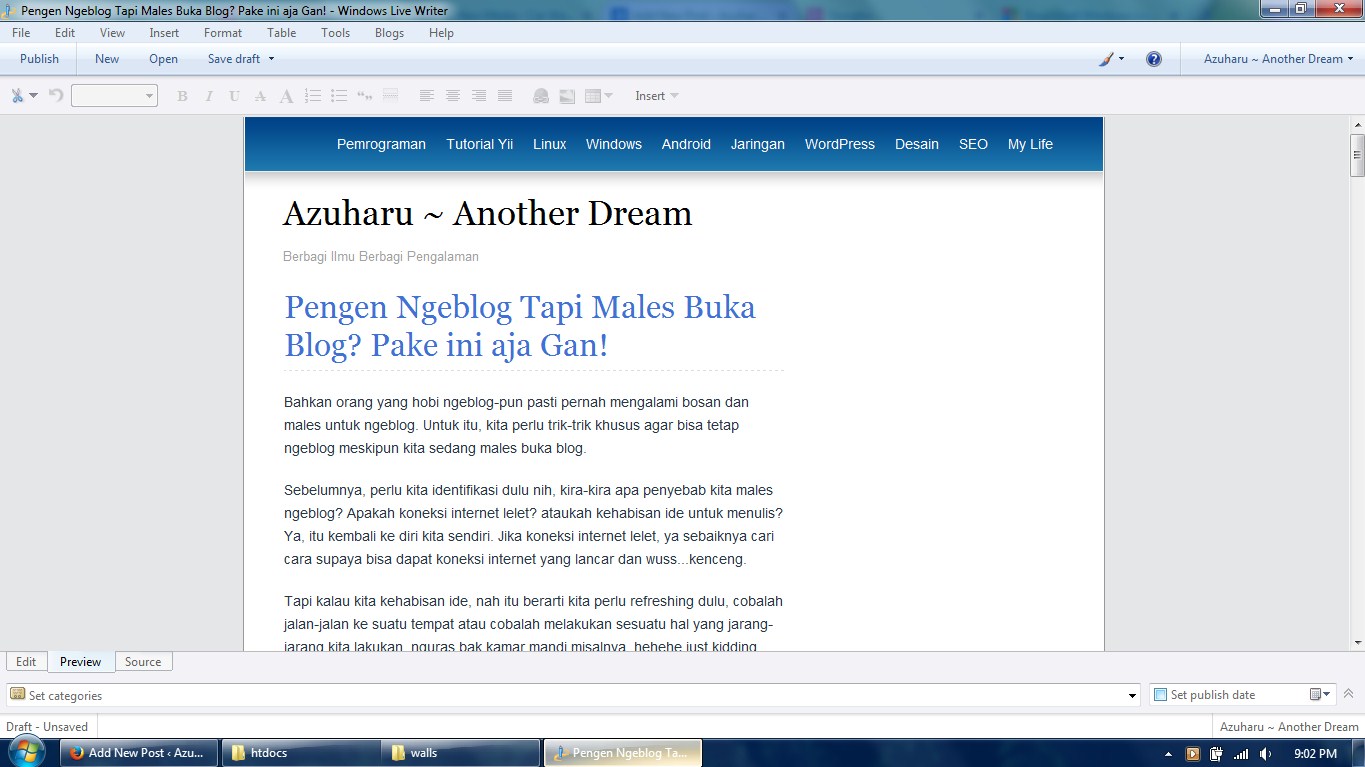Click the vertical scrollbar down arrow

click(1357, 642)
